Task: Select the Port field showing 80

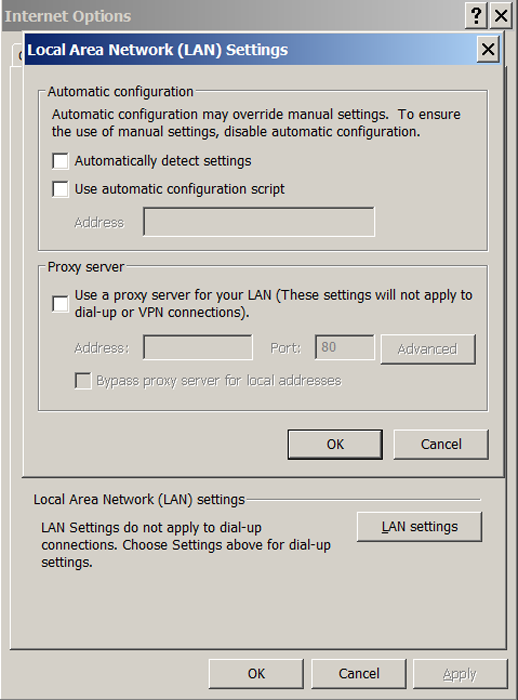Action: pyautogui.click(x=345, y=347)
